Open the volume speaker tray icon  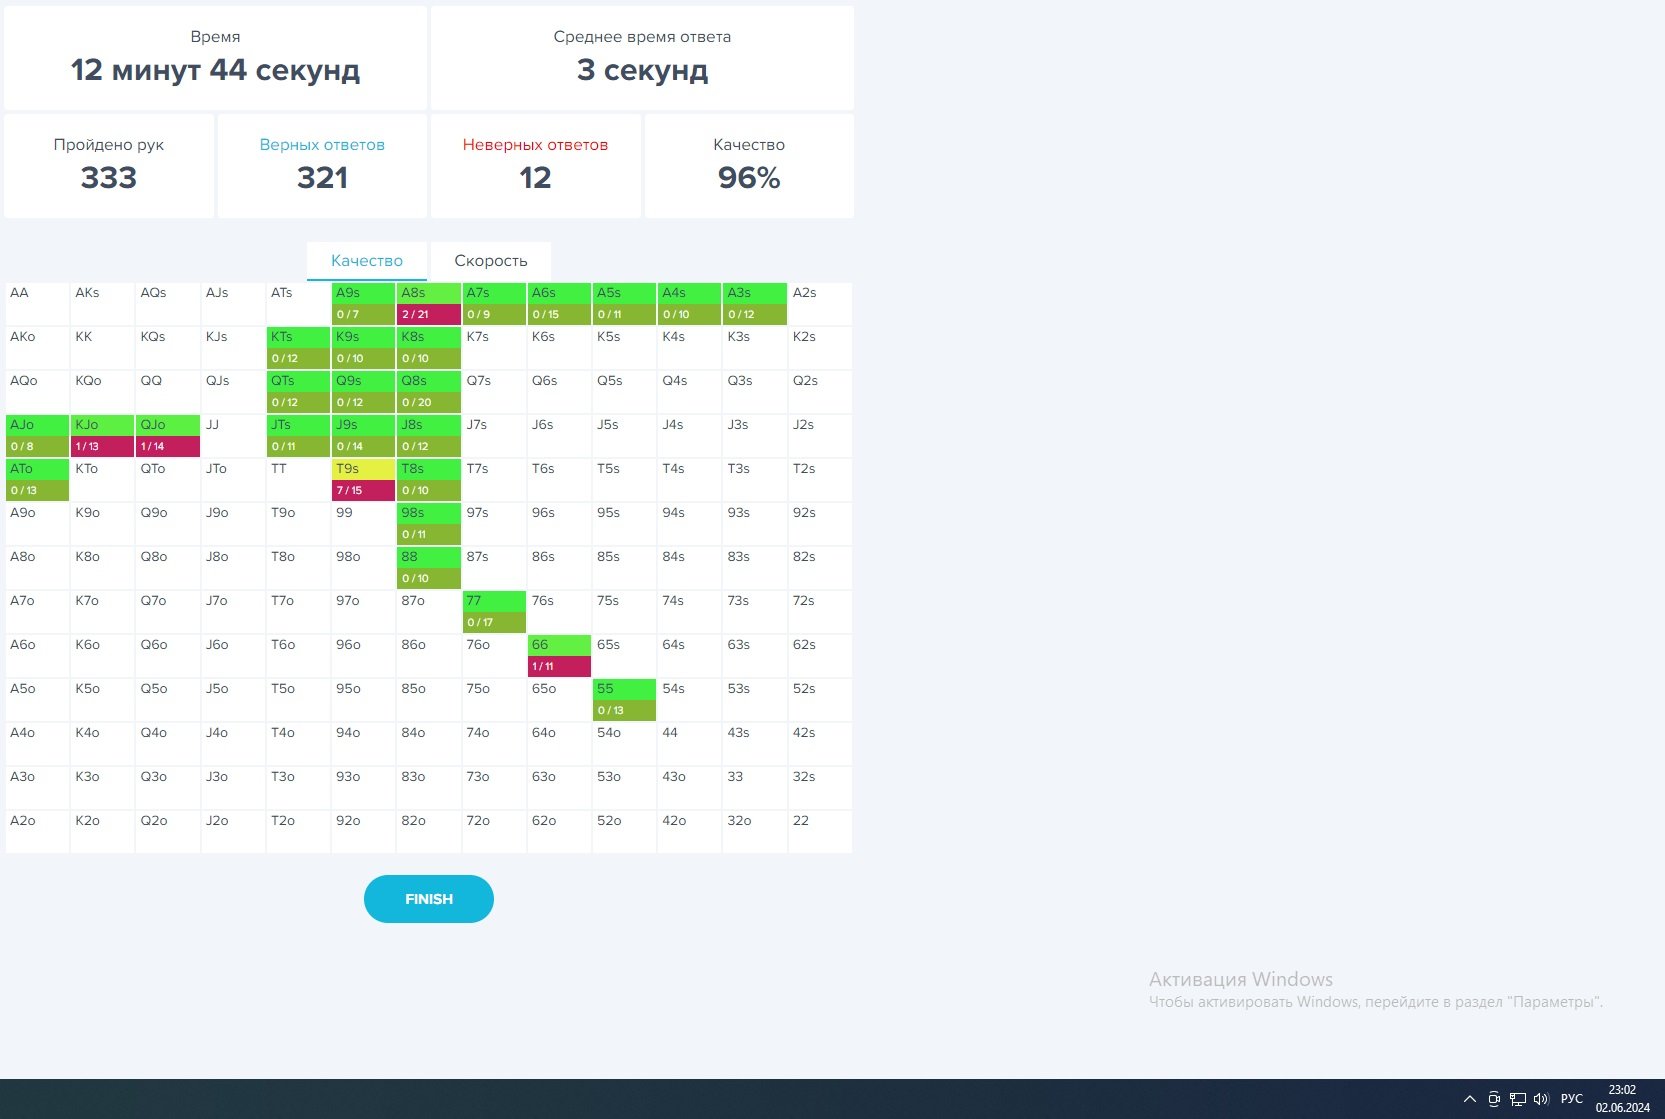click(1541, 1099)
